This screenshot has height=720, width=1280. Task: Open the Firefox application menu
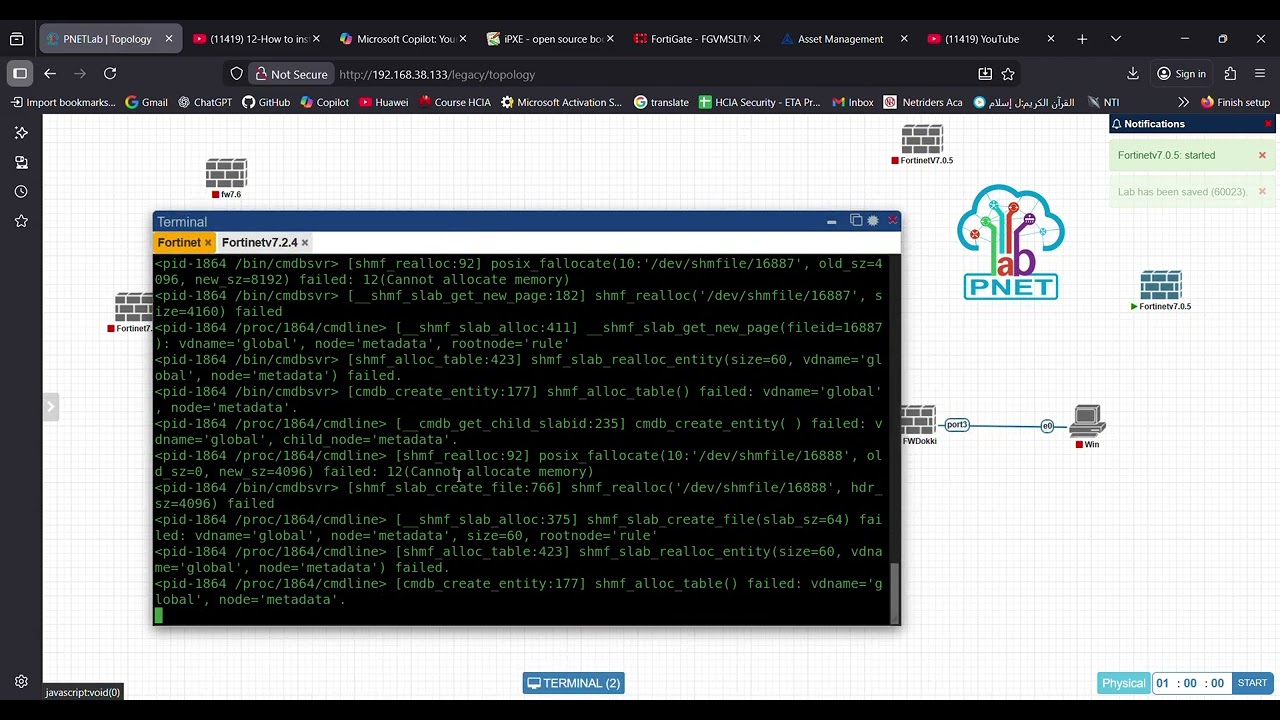(x=1260, y=74)
